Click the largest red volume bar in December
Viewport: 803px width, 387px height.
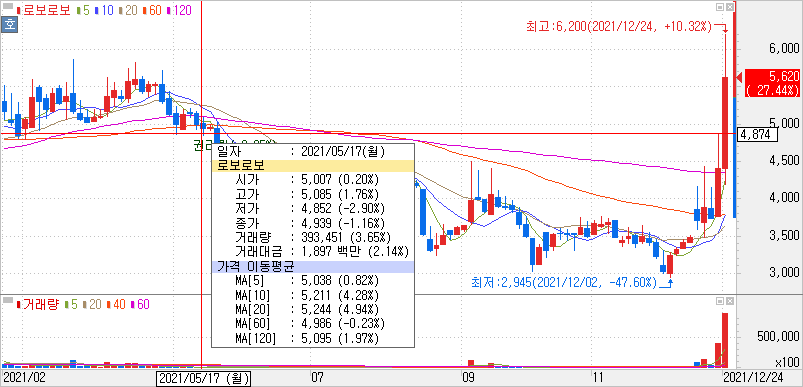[725, 340]
